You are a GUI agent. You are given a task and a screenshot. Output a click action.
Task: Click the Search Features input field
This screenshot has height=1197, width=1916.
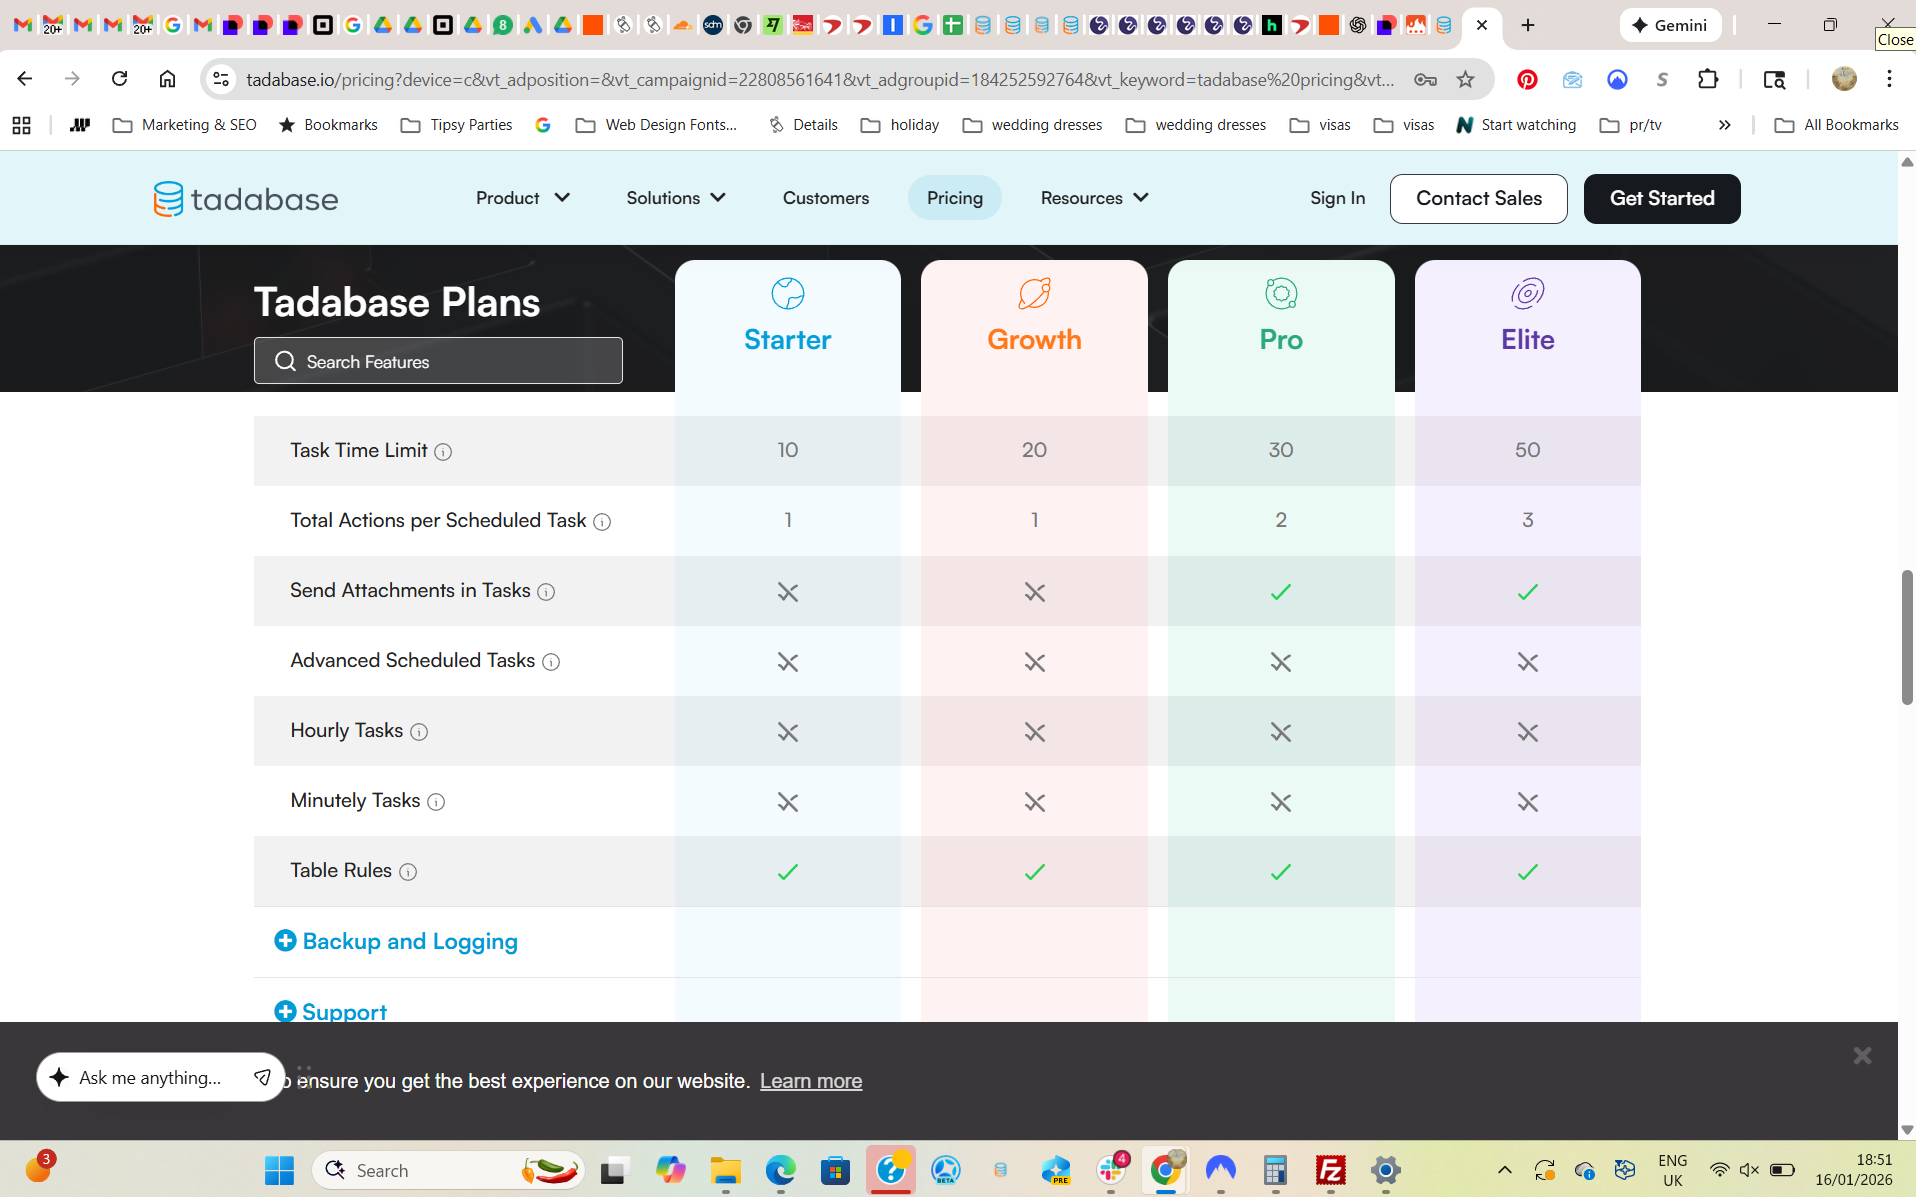[438, 361]
